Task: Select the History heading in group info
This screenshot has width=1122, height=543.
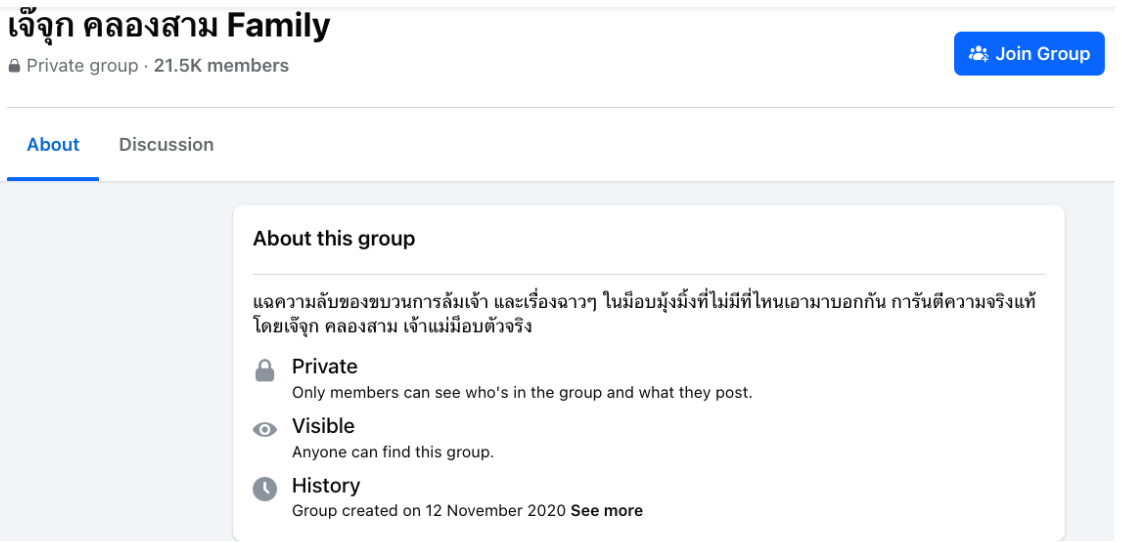Action: tap(326, 486)
